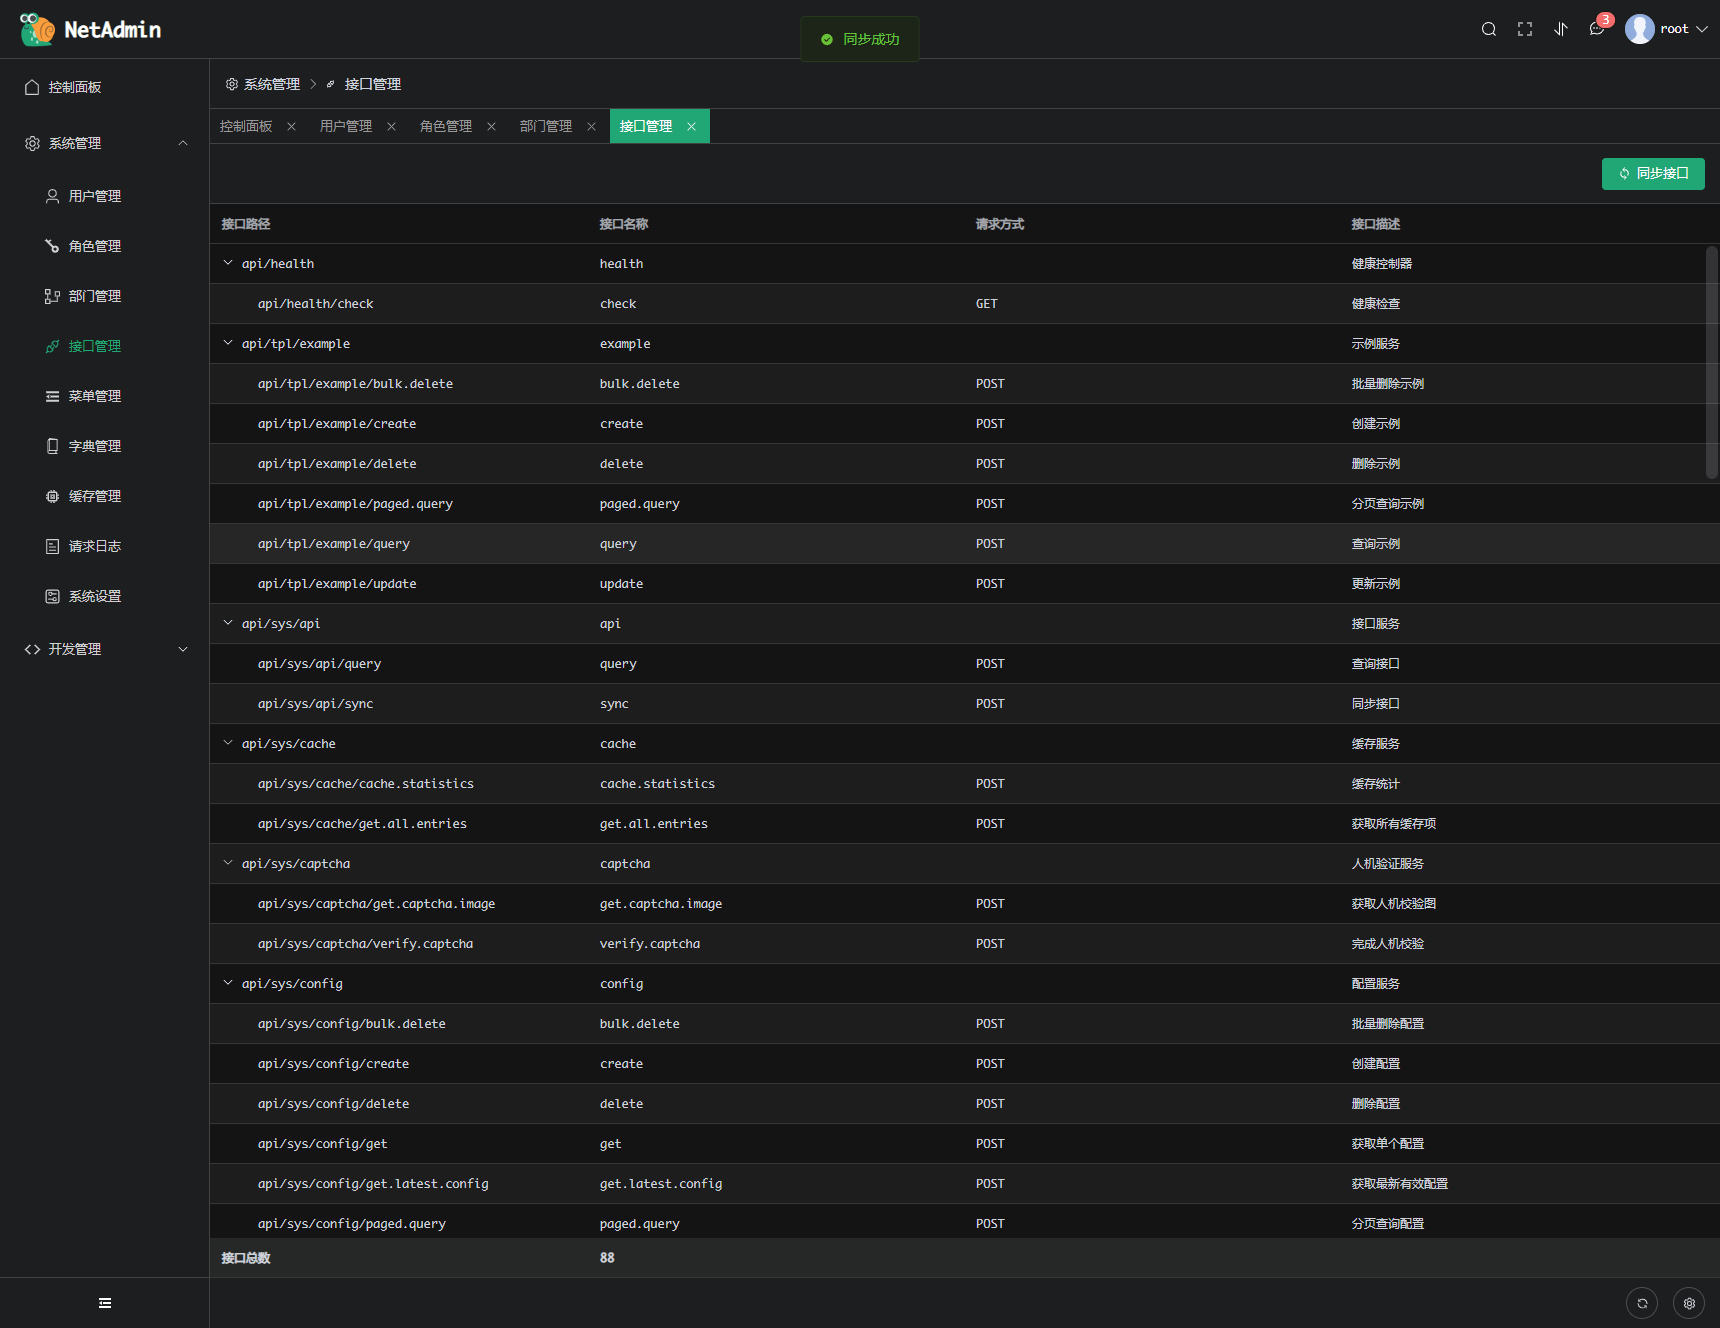The height and width of the screenshot is (1328, 1720).
Task: Open the root user dropdown
Action: pos(1667,29)
